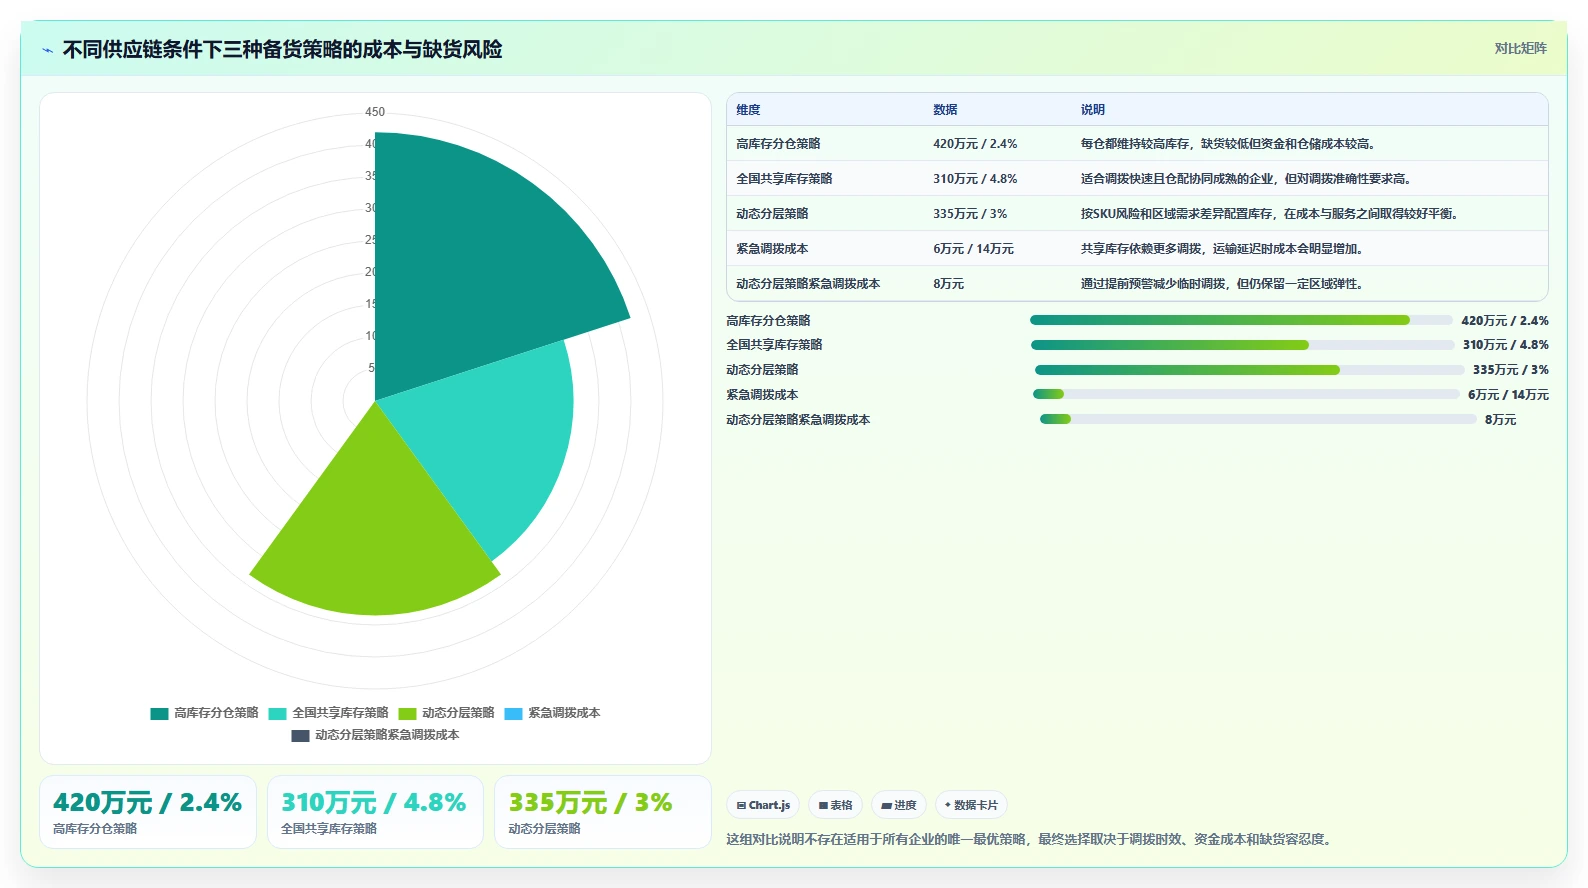Click progress value label 8万元

(x=1500, y=420)
